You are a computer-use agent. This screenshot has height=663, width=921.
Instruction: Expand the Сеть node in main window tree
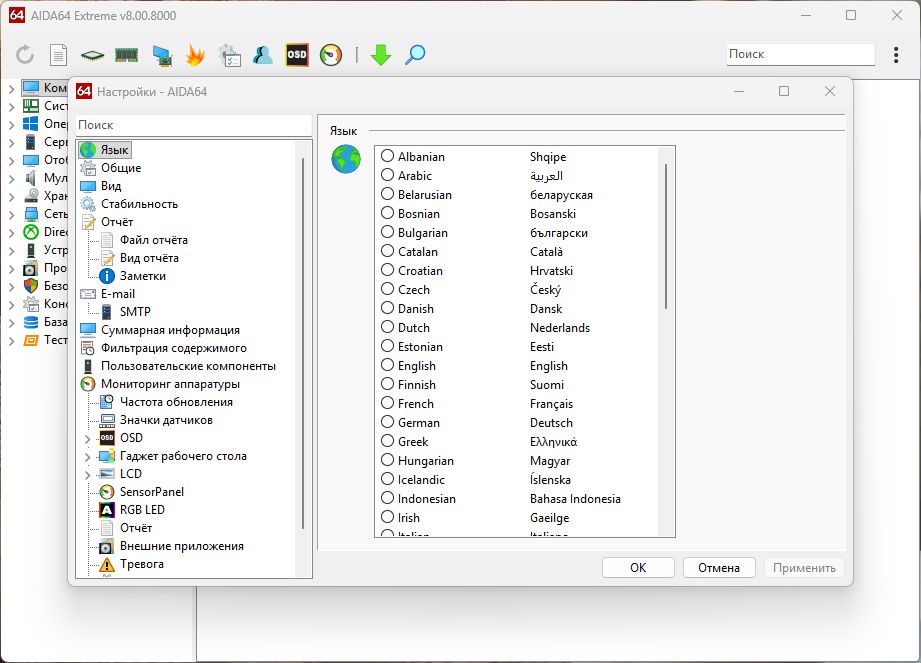pyautogui.click(x=11, y=215)
